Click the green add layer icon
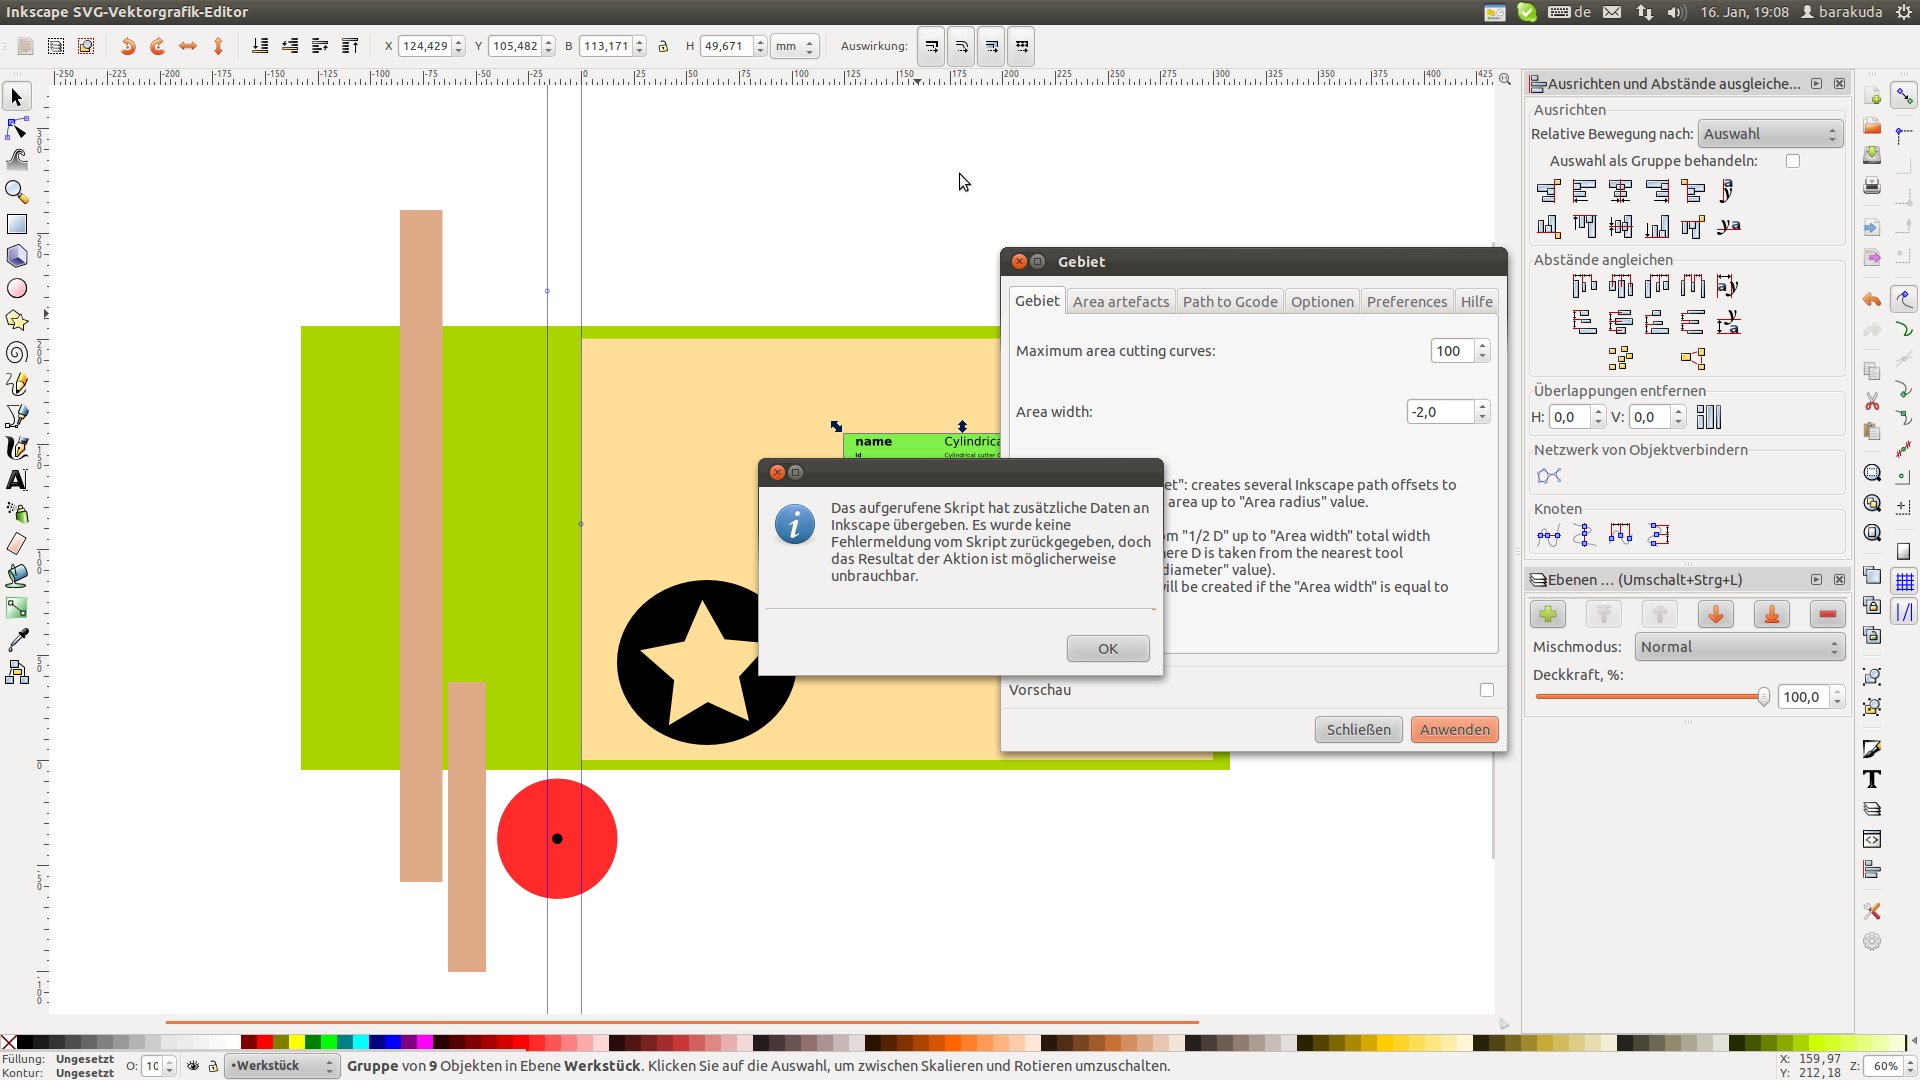This screenshot has width=1920, height=1080. click(x=1548, y=615)
